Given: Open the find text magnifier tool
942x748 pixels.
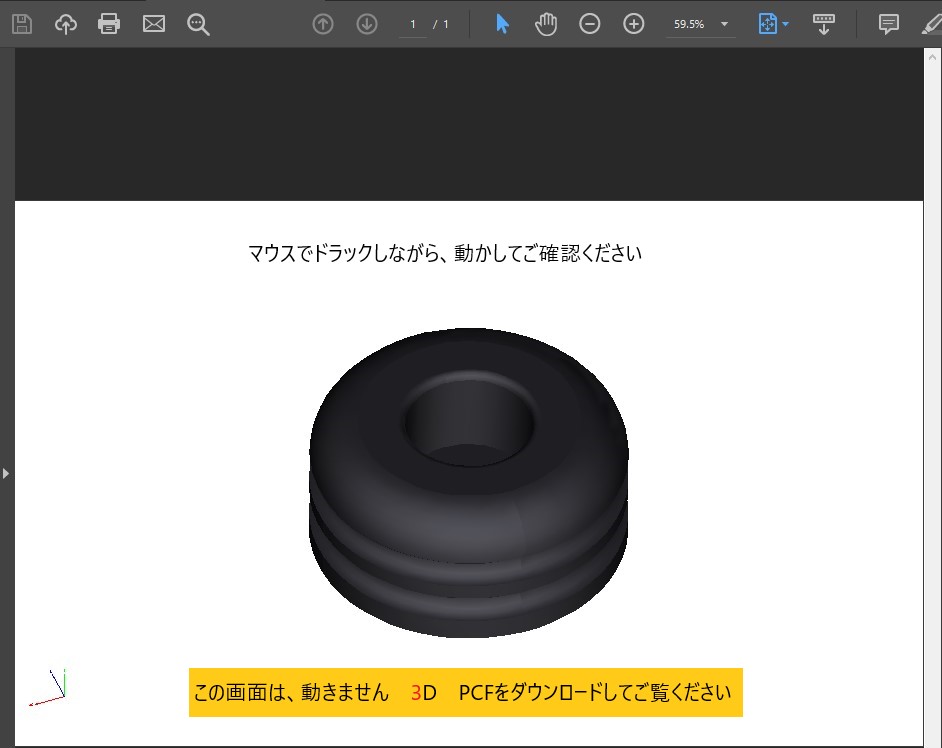Looking at the screenshot, I should 198,25.
